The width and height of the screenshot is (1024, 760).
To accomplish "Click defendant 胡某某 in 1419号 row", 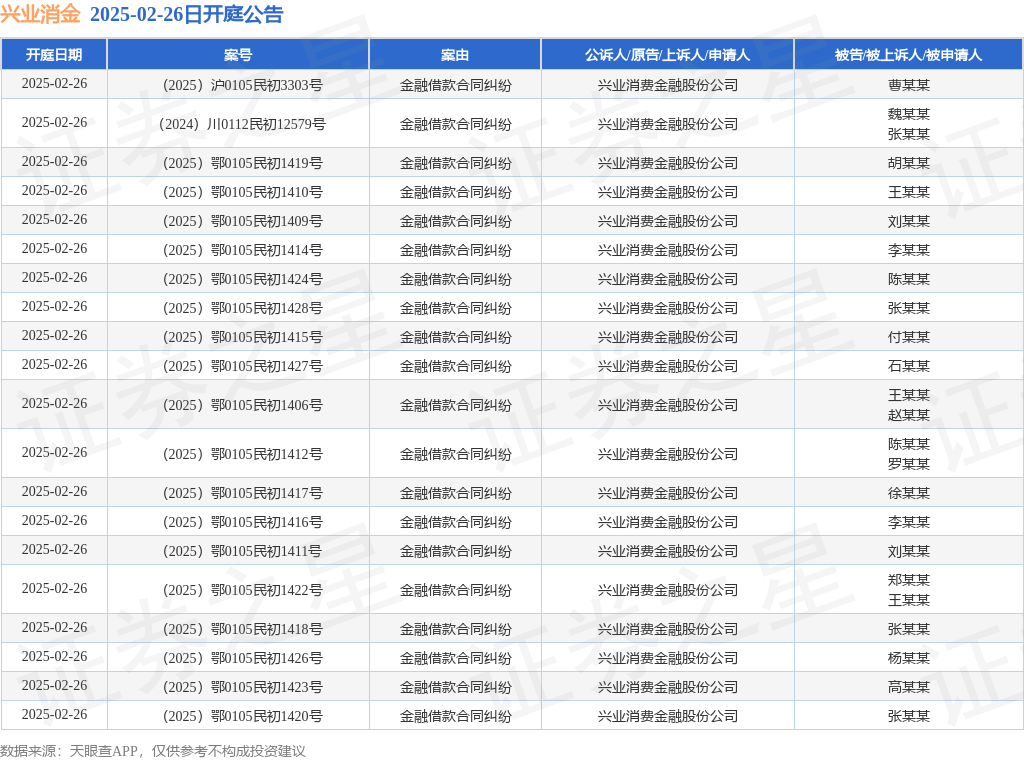I will pos(908,163).
